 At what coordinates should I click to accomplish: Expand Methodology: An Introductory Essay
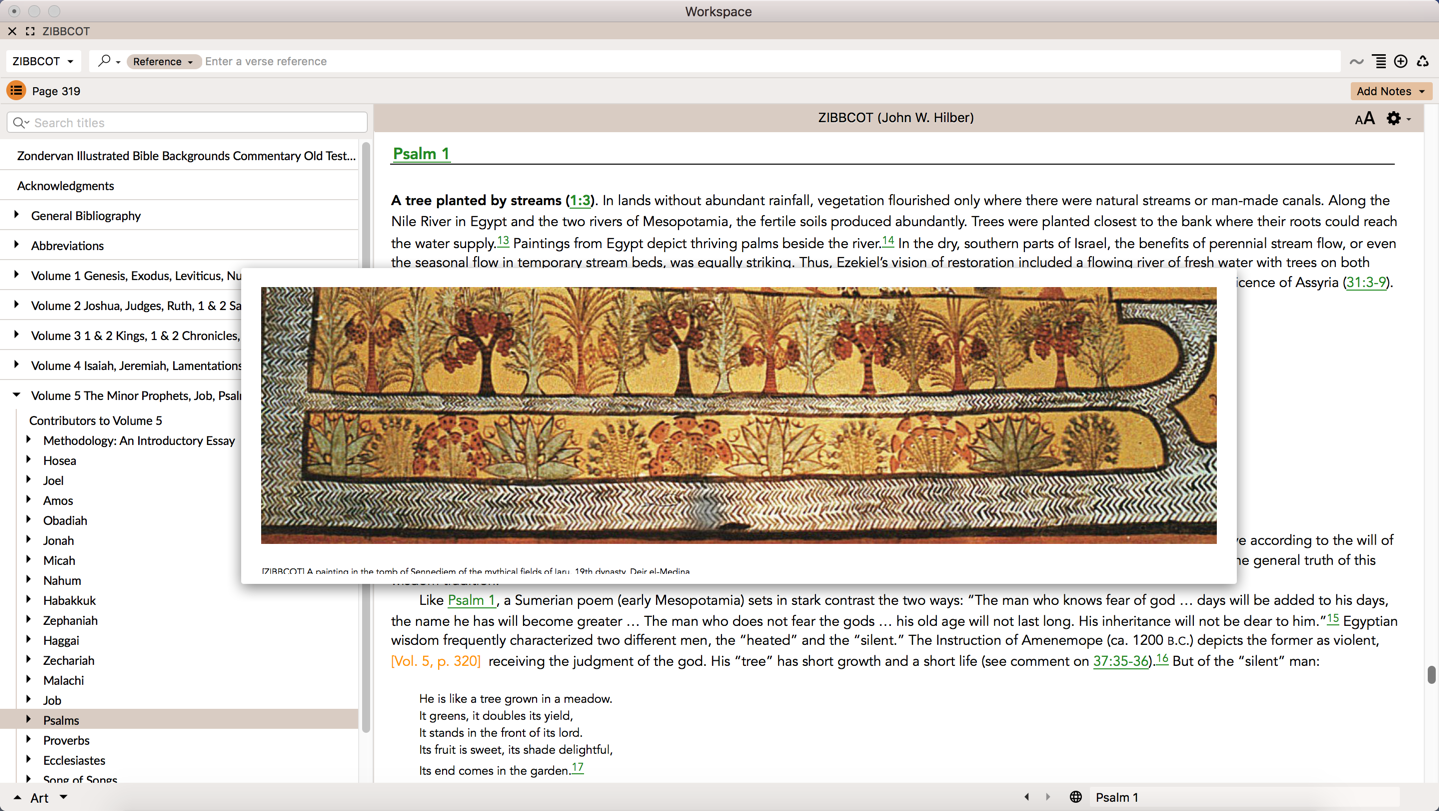28,440
